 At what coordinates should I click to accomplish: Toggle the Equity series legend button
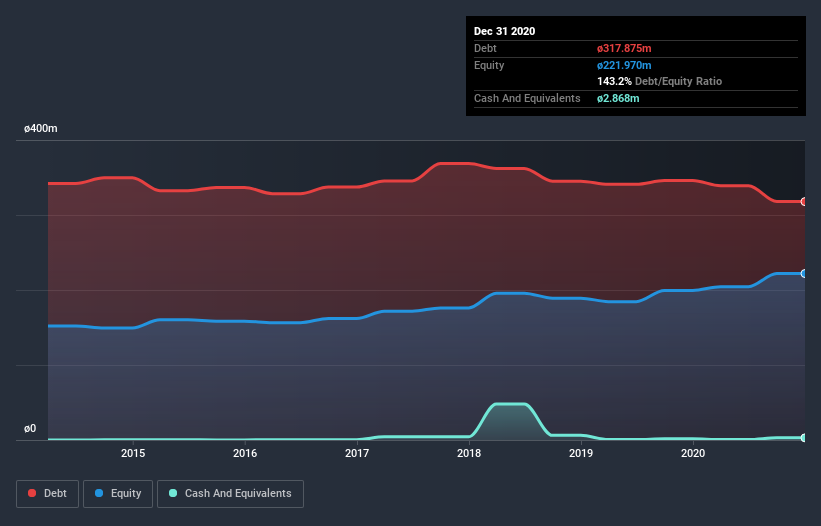tap(118, 494)
